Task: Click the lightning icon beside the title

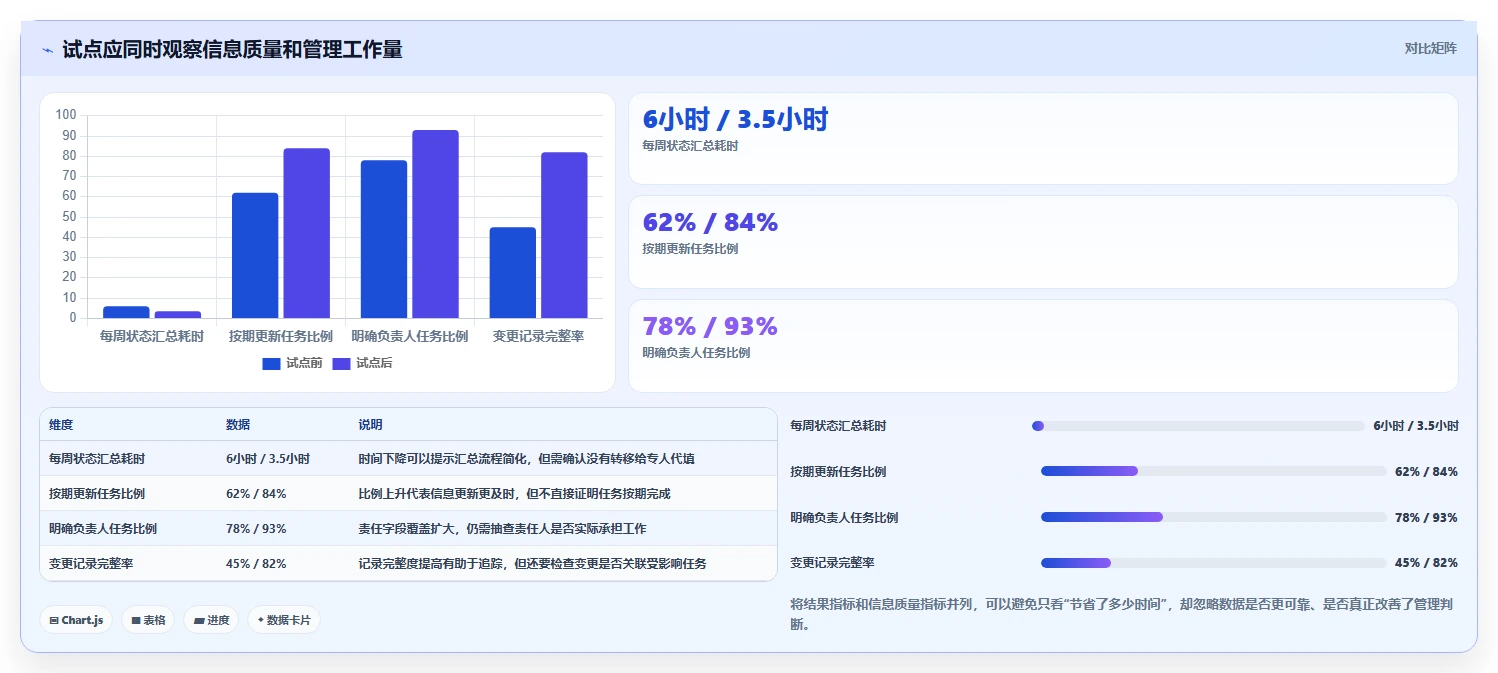Action: pyautogui.click(x=47, y=50)
